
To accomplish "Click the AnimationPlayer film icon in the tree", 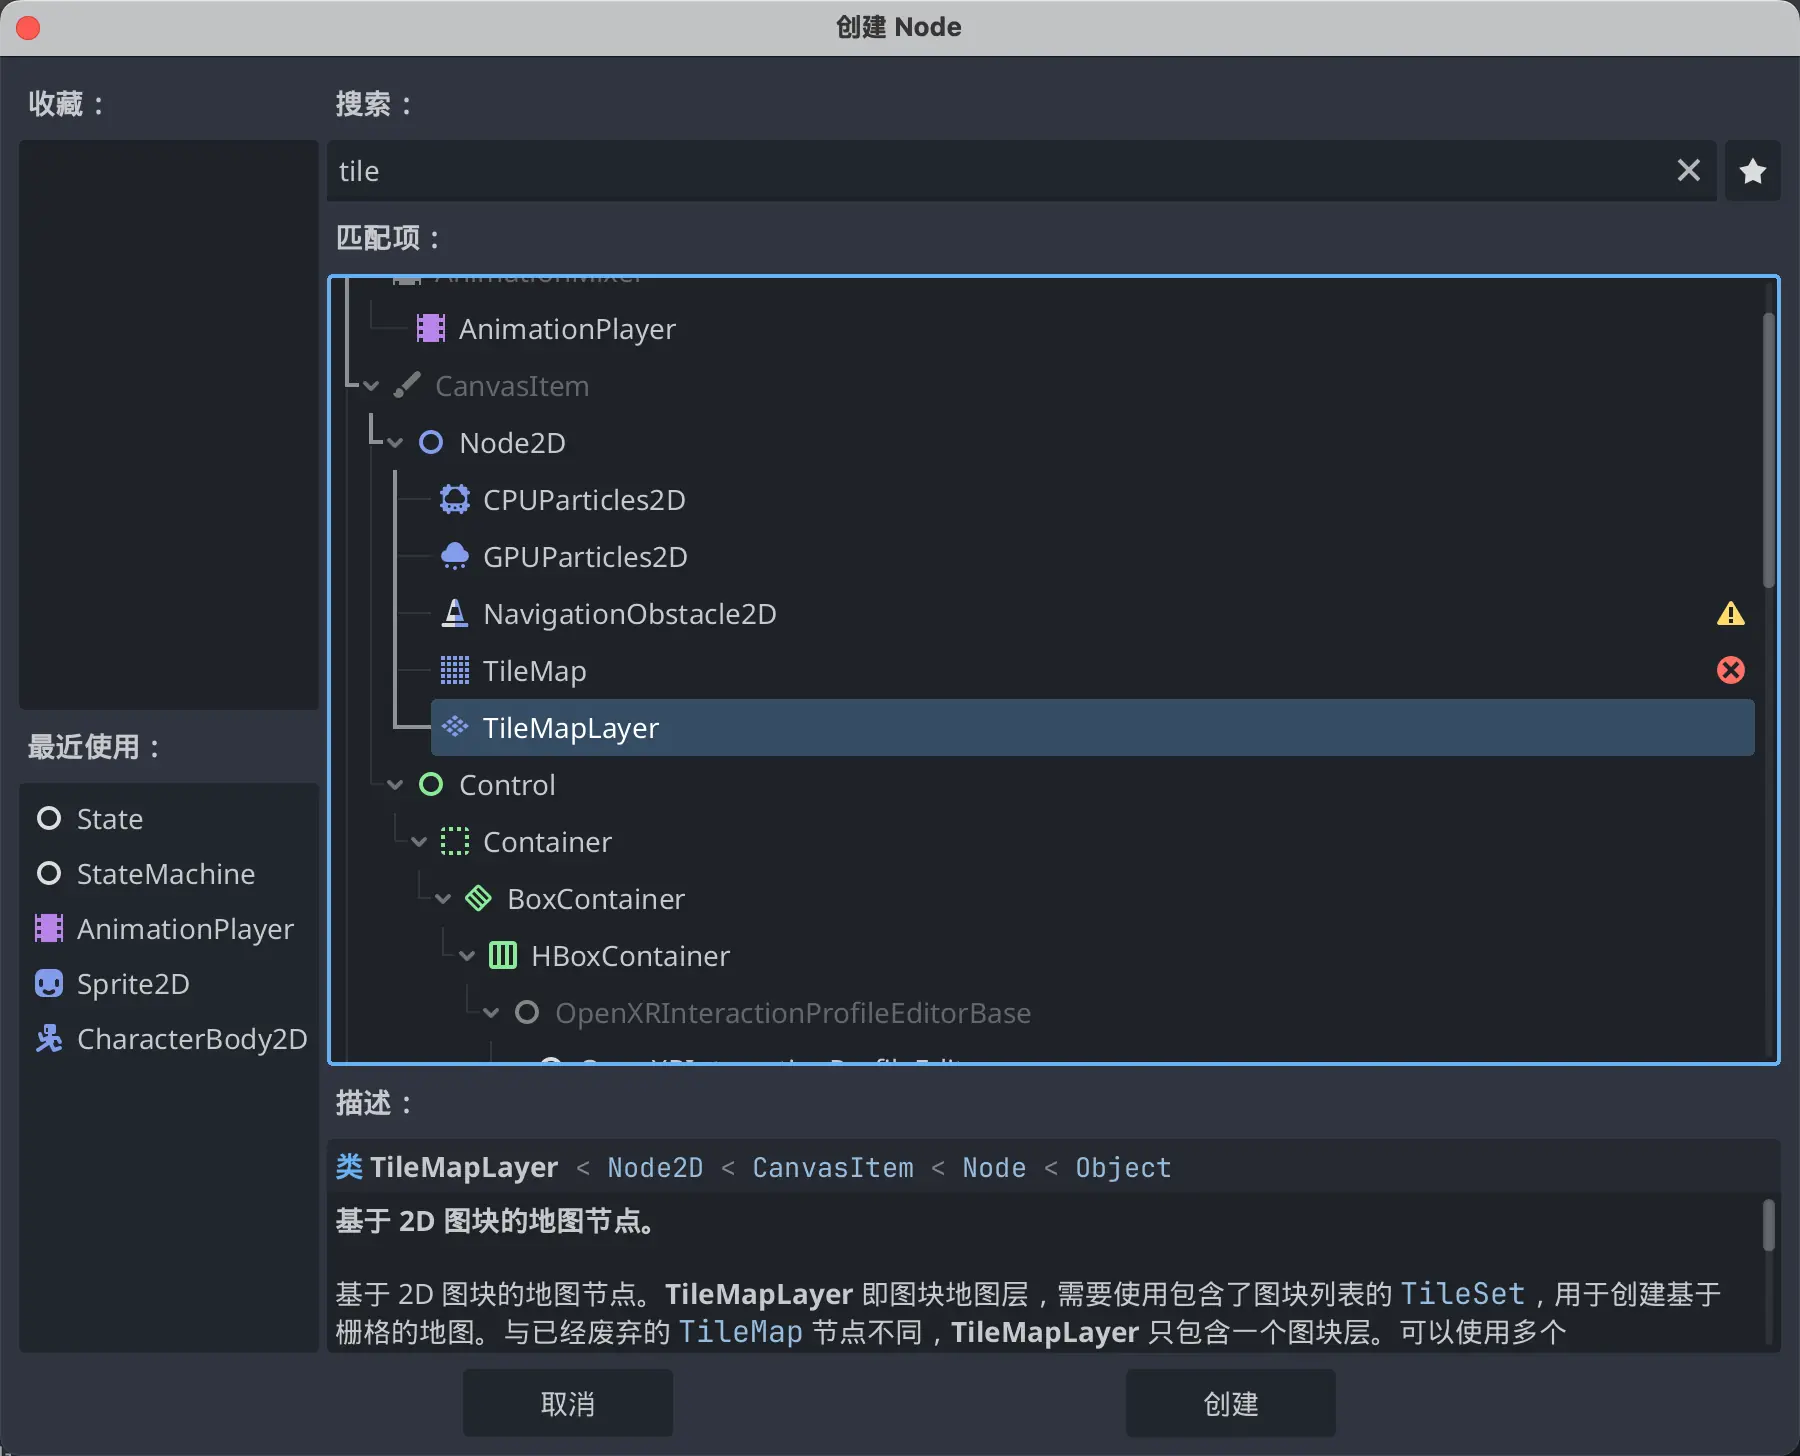I will pos(431,329).
